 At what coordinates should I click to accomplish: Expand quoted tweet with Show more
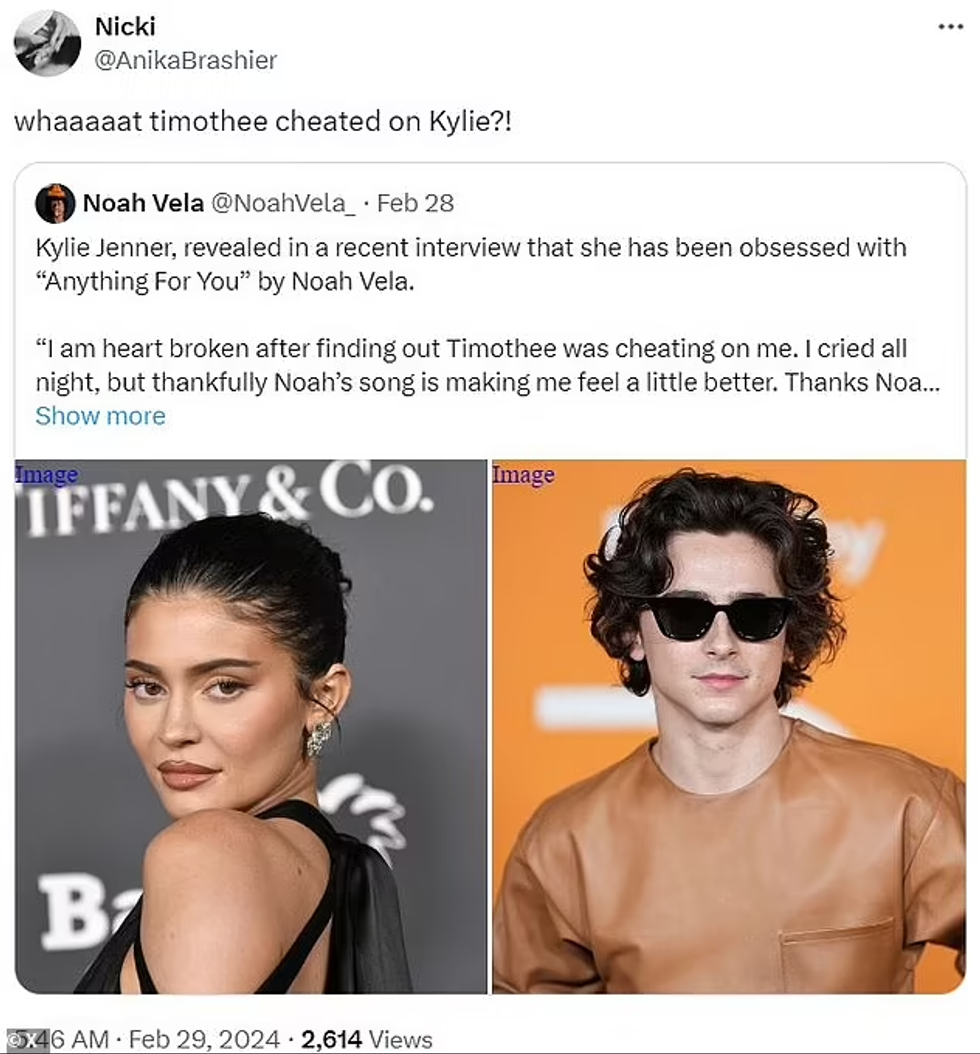tap(100, 416)
